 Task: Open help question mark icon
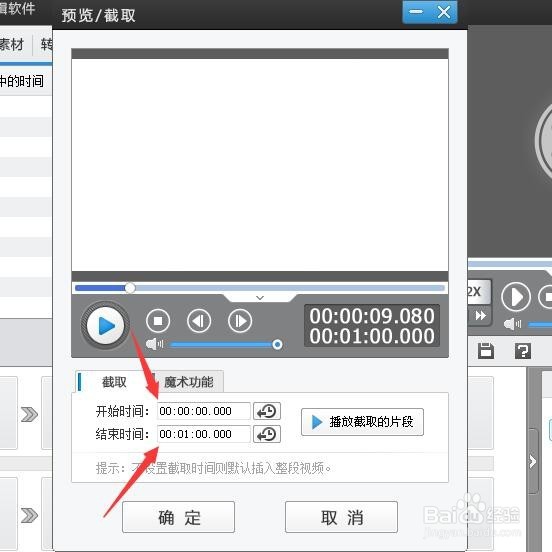coord(523,351)
